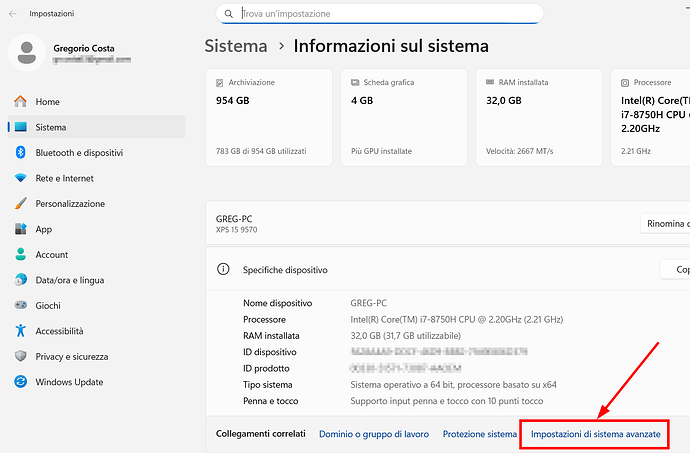Click the ID dispositivo label
Viewport: 690px width, 453px height.
pyautogui.click(x=269, y=352)
